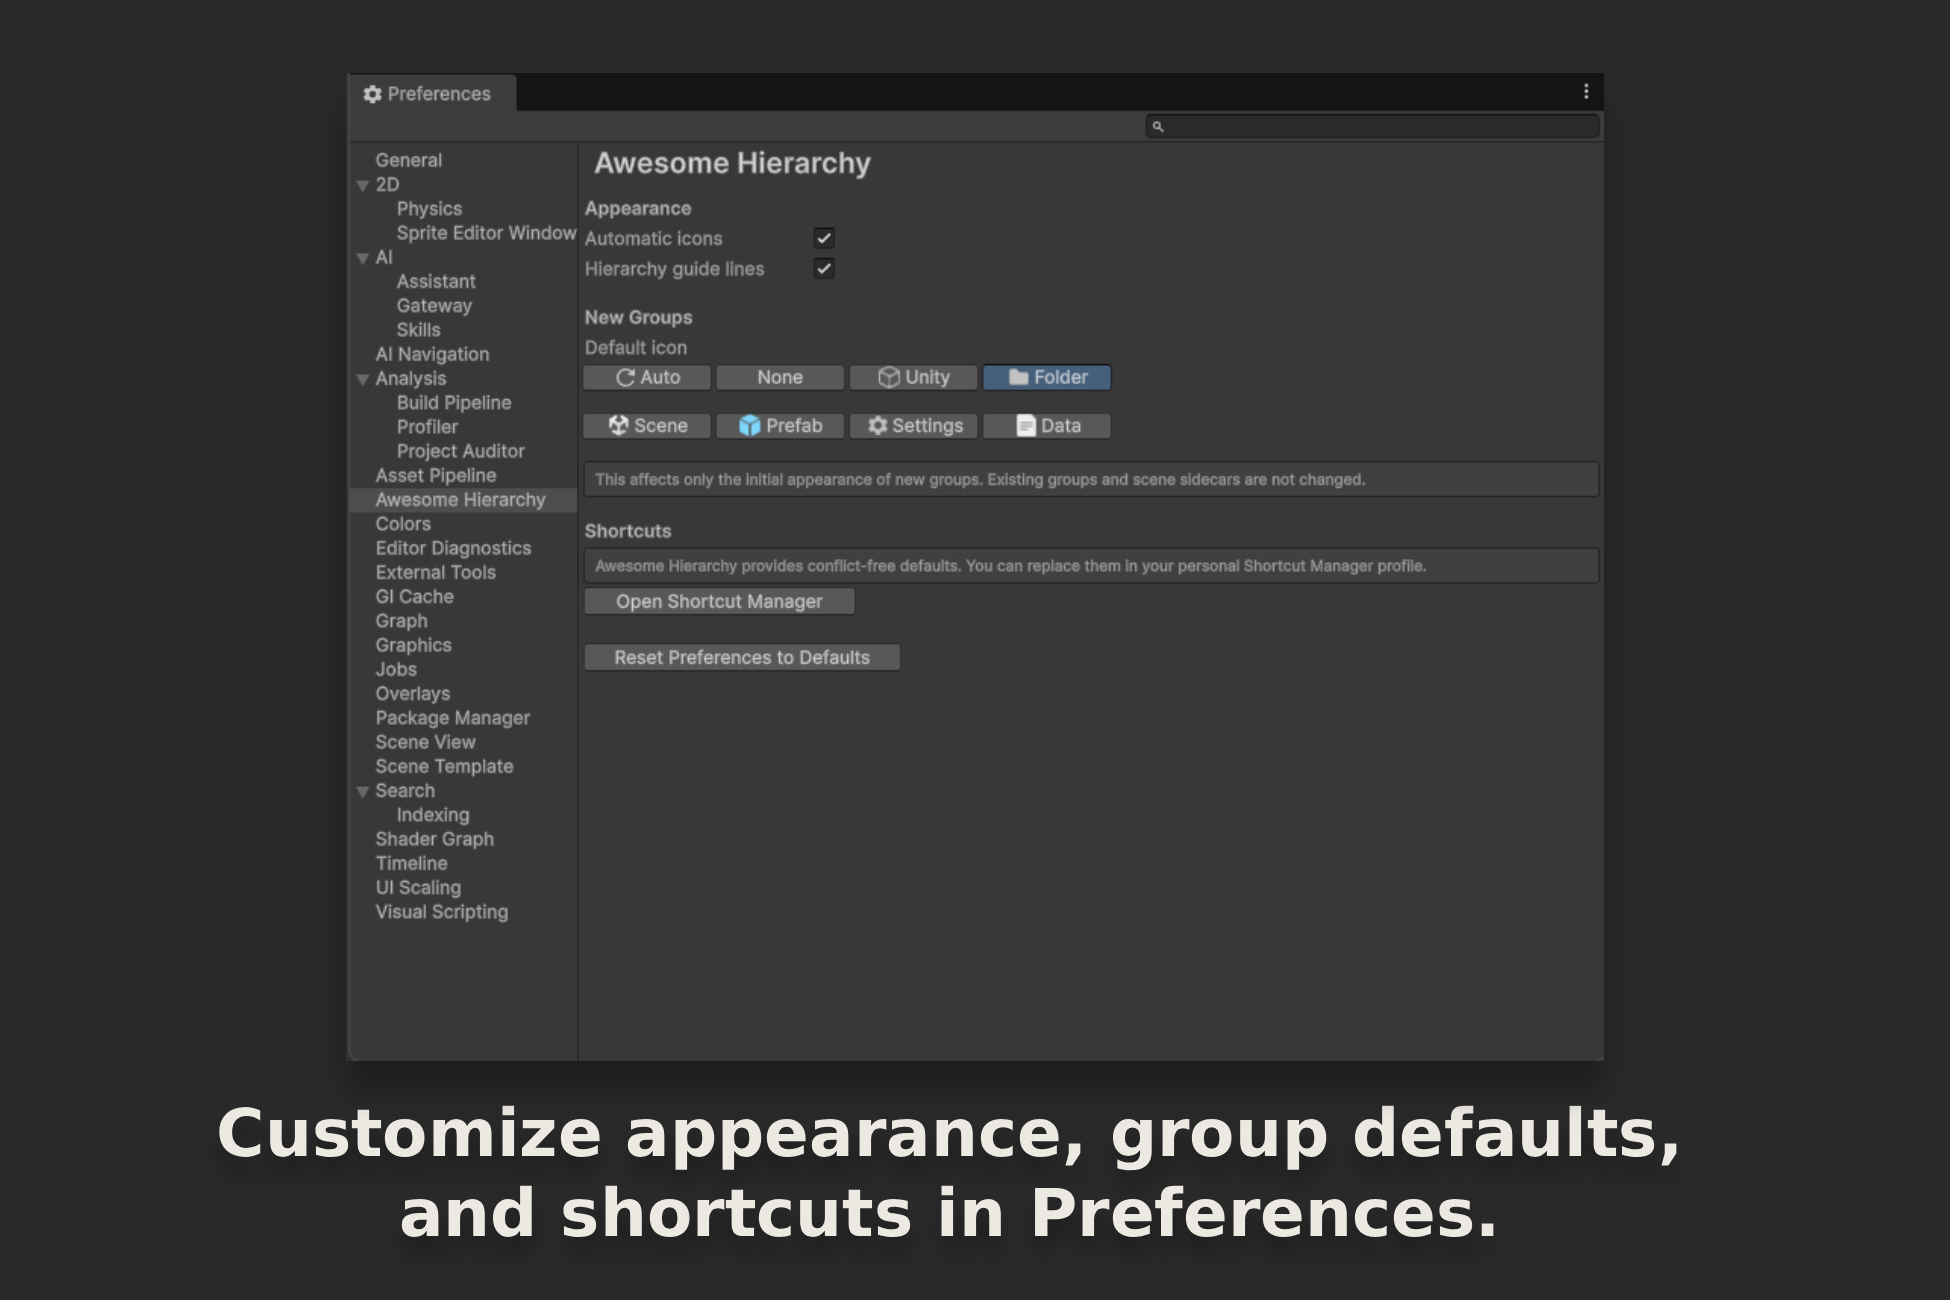Click the three-dot window options icon

[1586, 92]
